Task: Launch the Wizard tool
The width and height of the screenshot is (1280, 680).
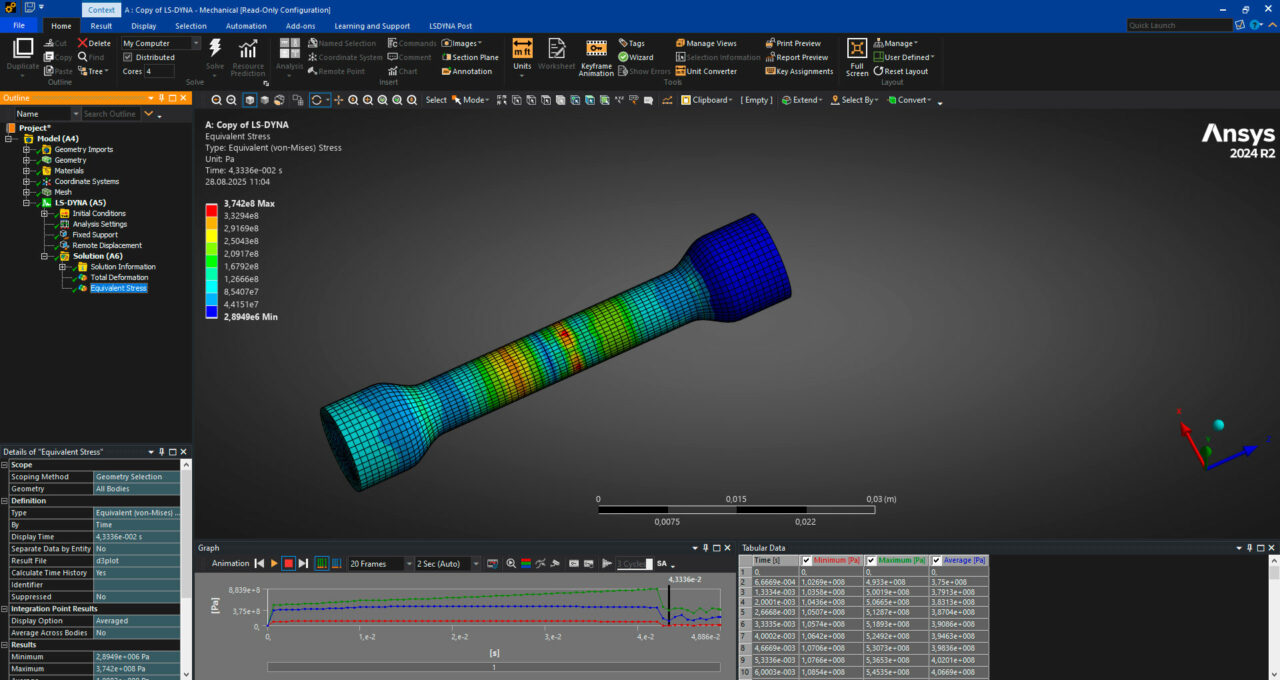Action: [x=635, y=57]
